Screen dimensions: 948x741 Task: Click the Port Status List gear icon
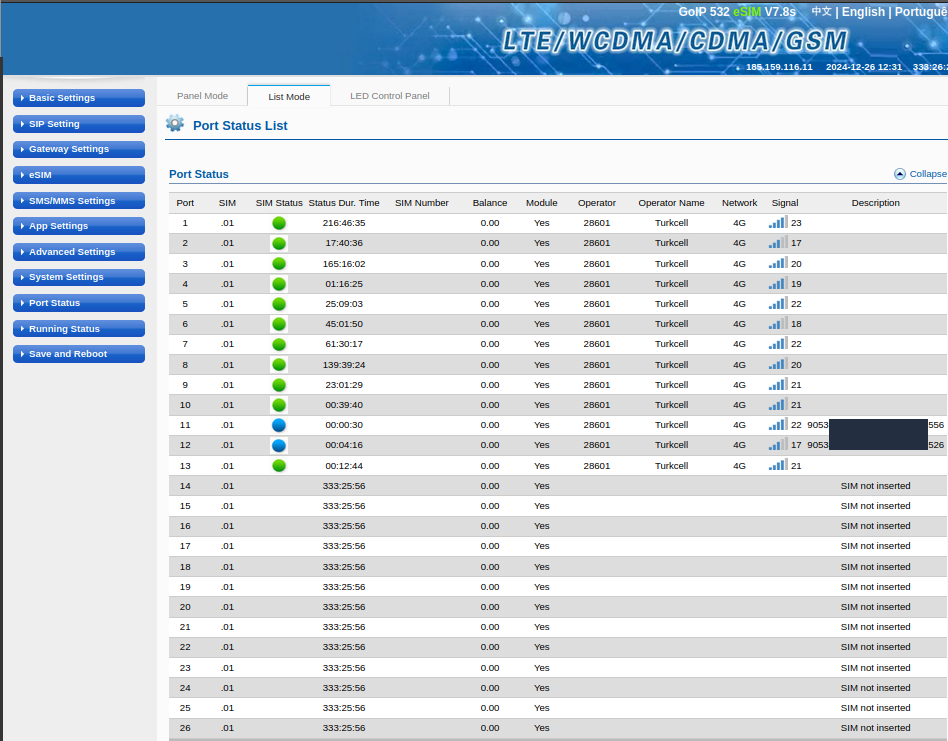click(x=175, y=123)
